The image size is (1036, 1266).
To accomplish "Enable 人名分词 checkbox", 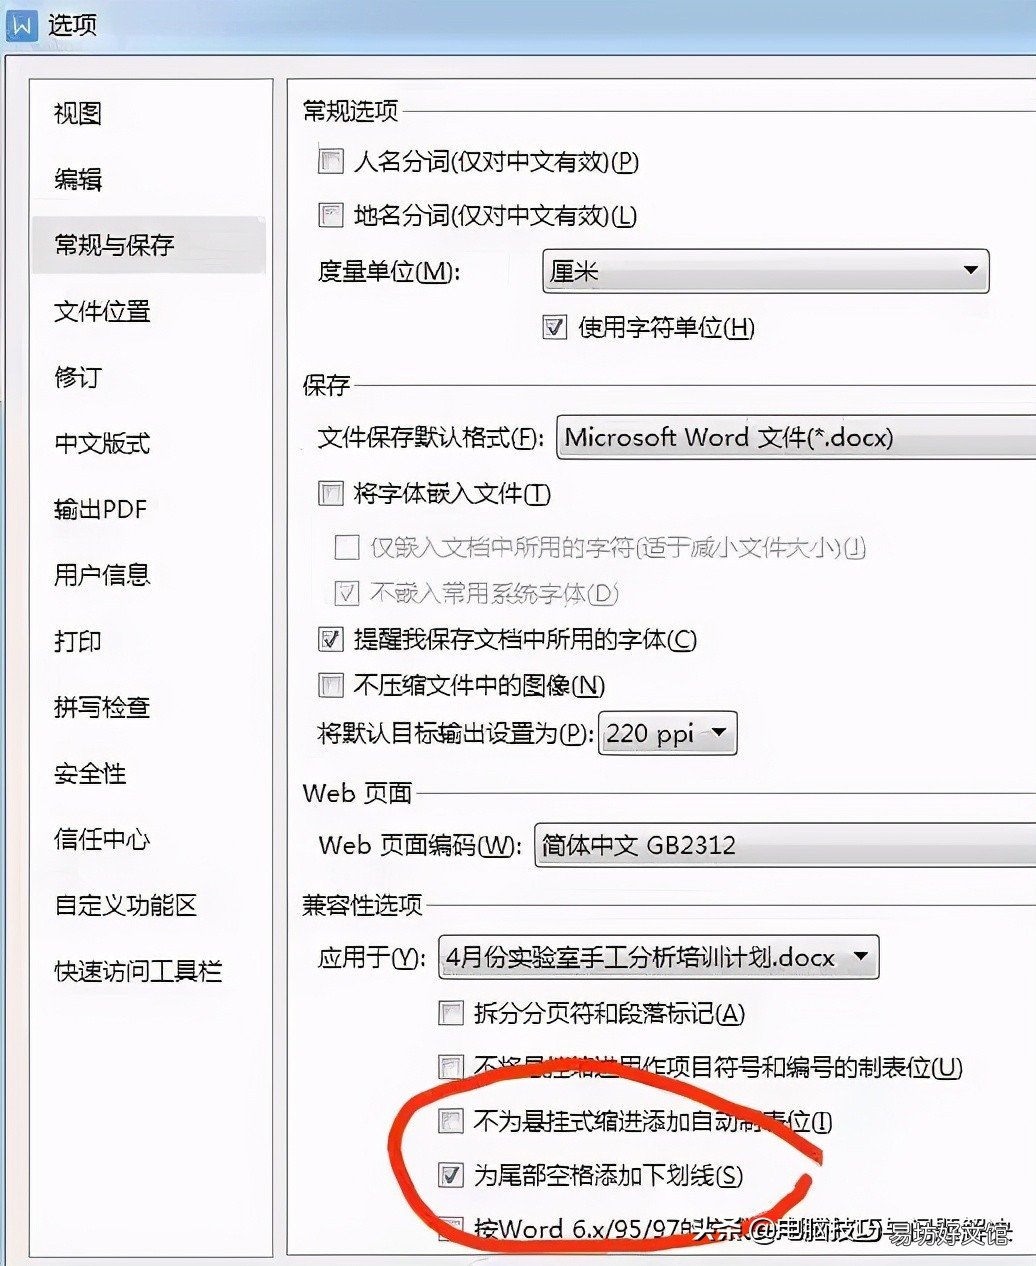I will 331,161.
